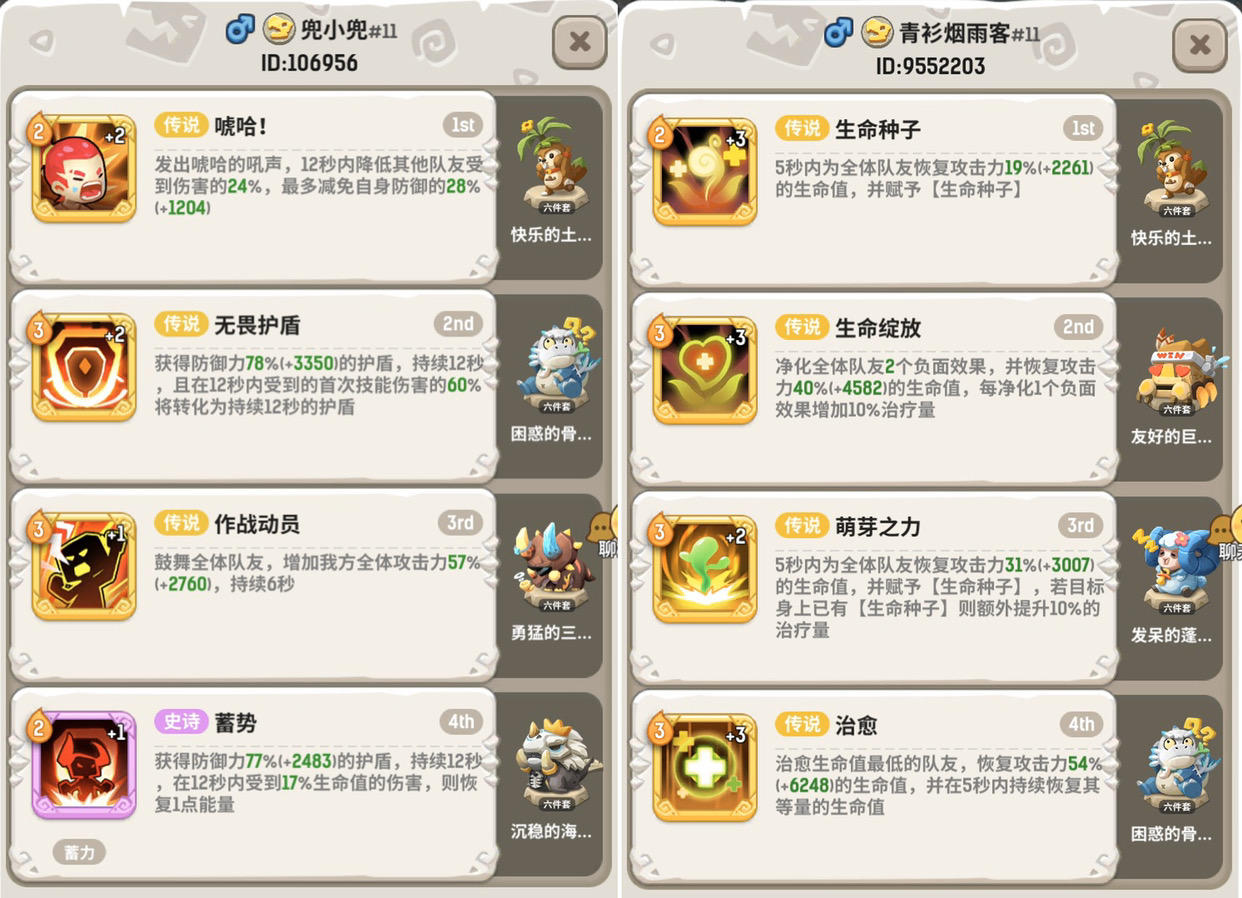This screenshot has width=1242, height=898.
Task: Select the 生命种子 skill icon
Action: tap(705, 171)
